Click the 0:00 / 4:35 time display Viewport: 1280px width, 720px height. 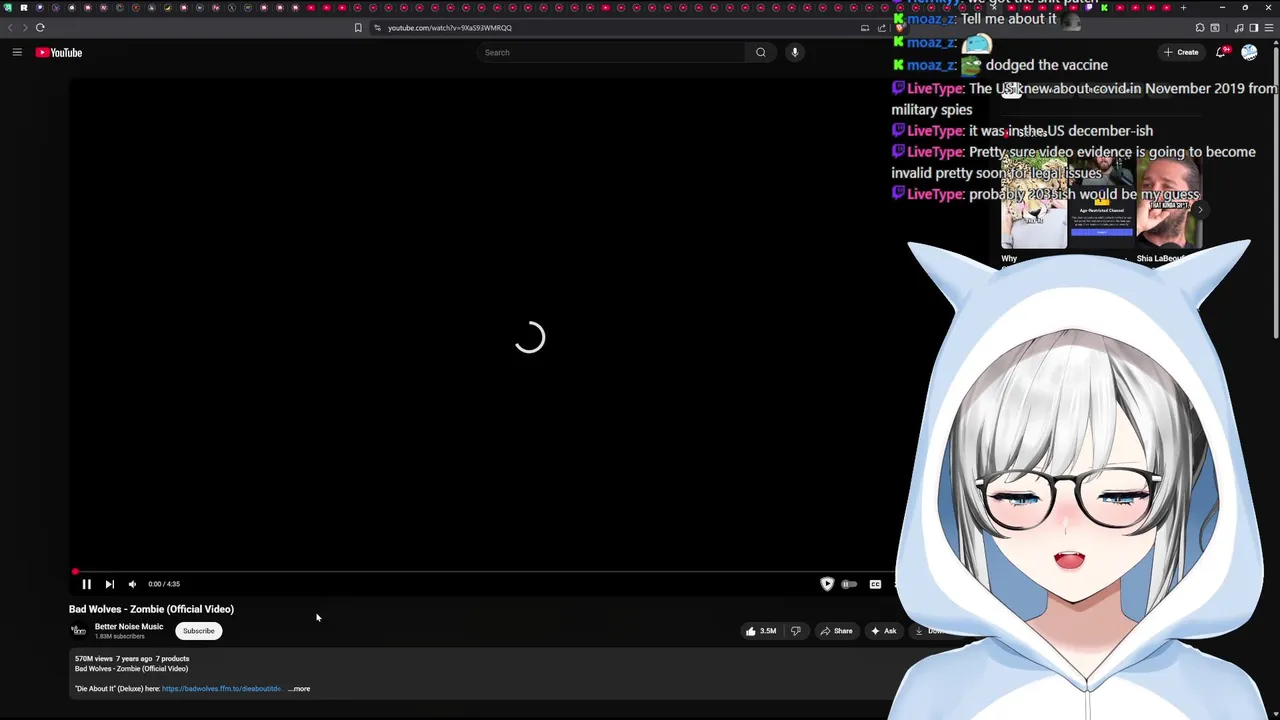pyautogui.click(x=164, y=584)
